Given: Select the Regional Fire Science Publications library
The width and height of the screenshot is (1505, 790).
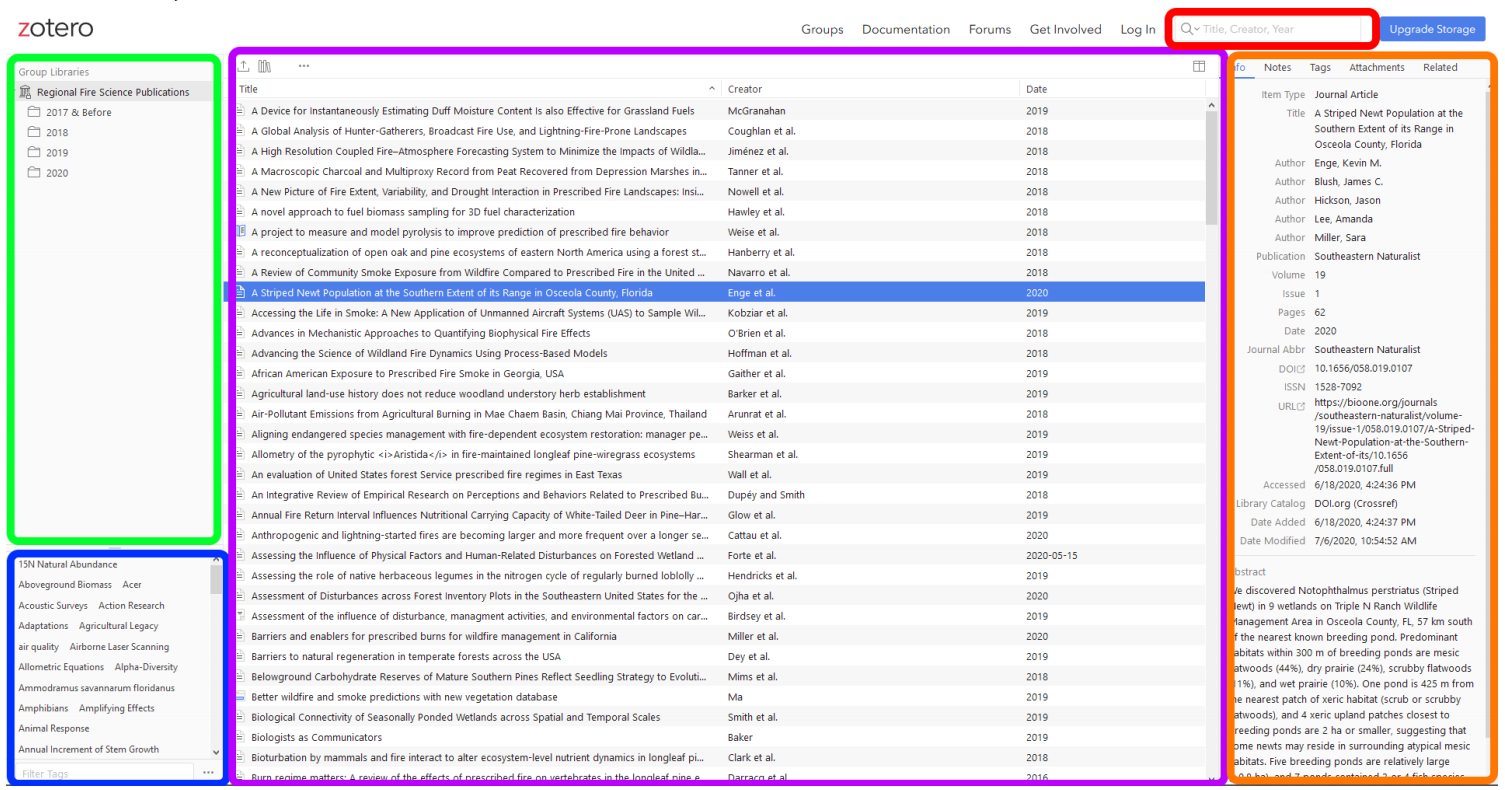Looking at the screenshot, I should click(114, 92).
